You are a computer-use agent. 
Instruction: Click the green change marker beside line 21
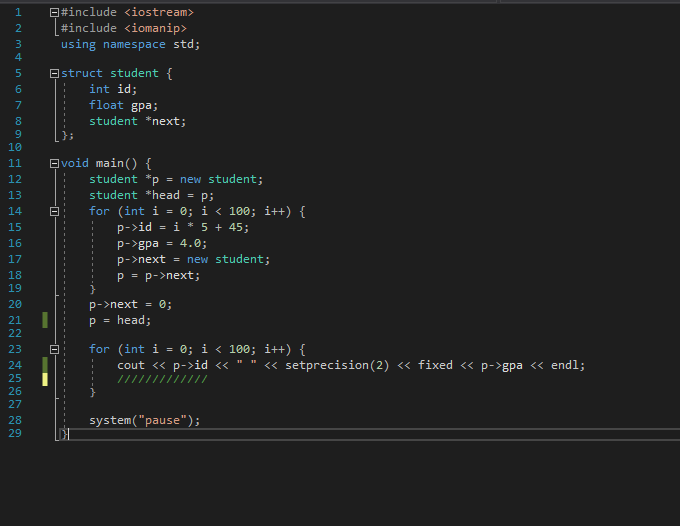click(45, 320)
